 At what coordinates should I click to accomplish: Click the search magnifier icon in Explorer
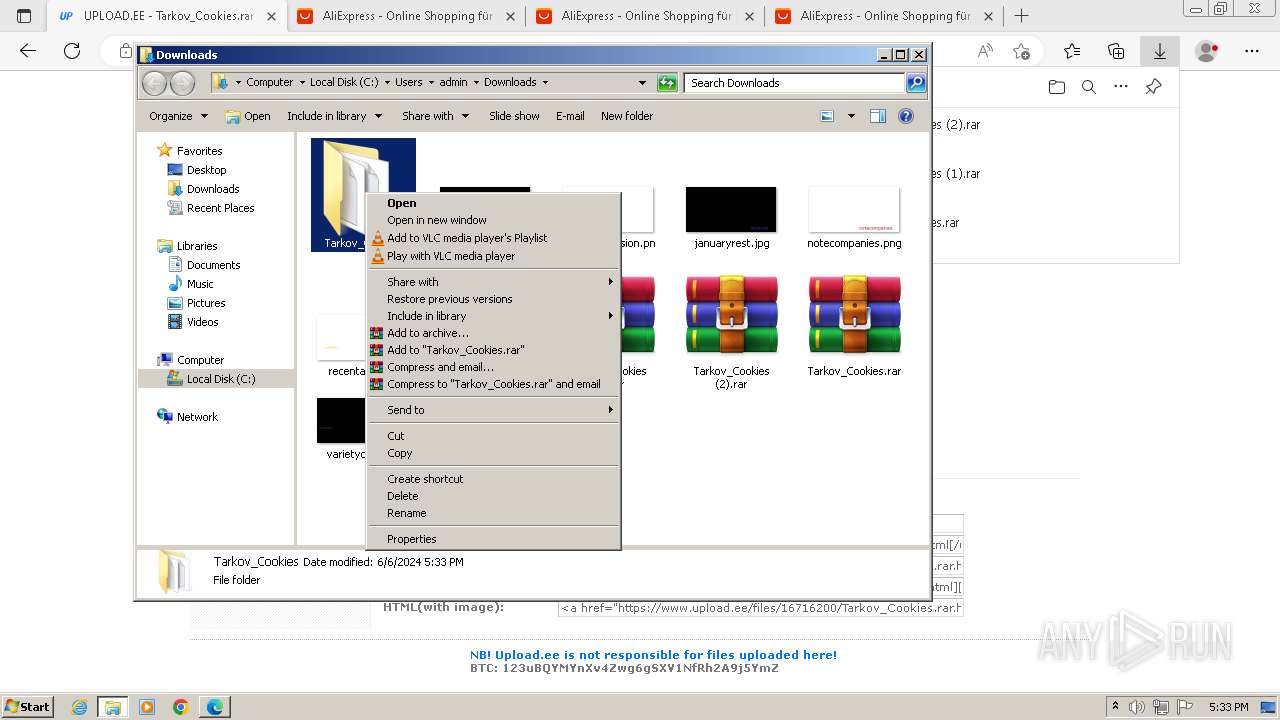(916, 83)
